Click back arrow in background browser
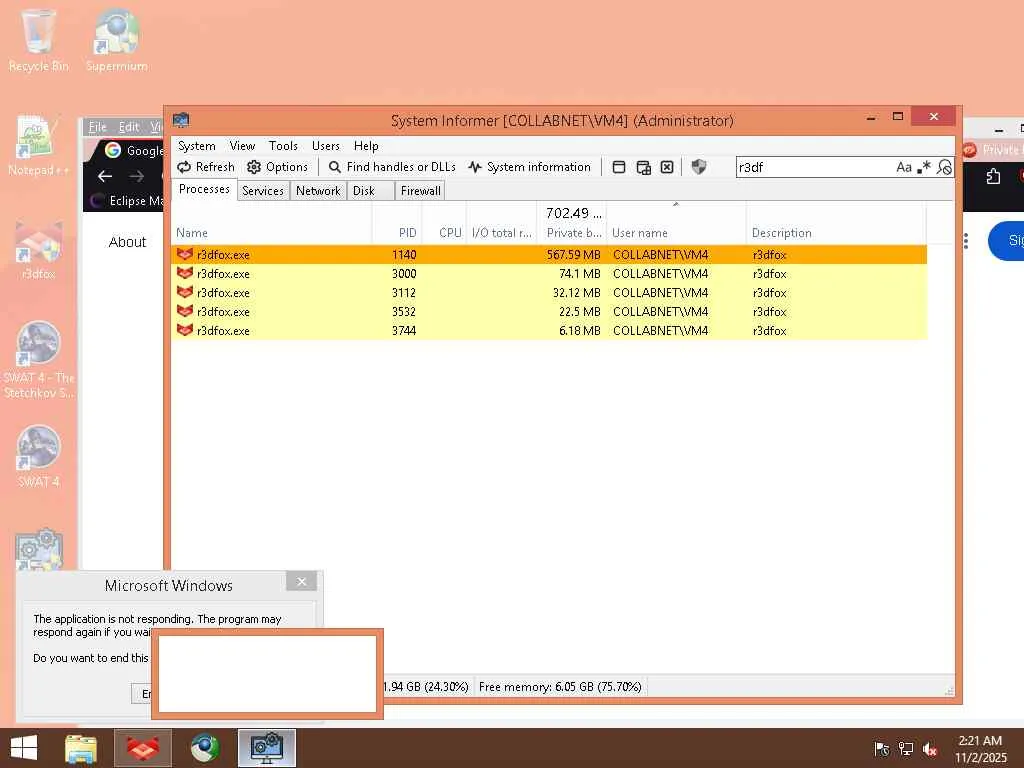1024x768 pixels. click(x=104, y=176)
